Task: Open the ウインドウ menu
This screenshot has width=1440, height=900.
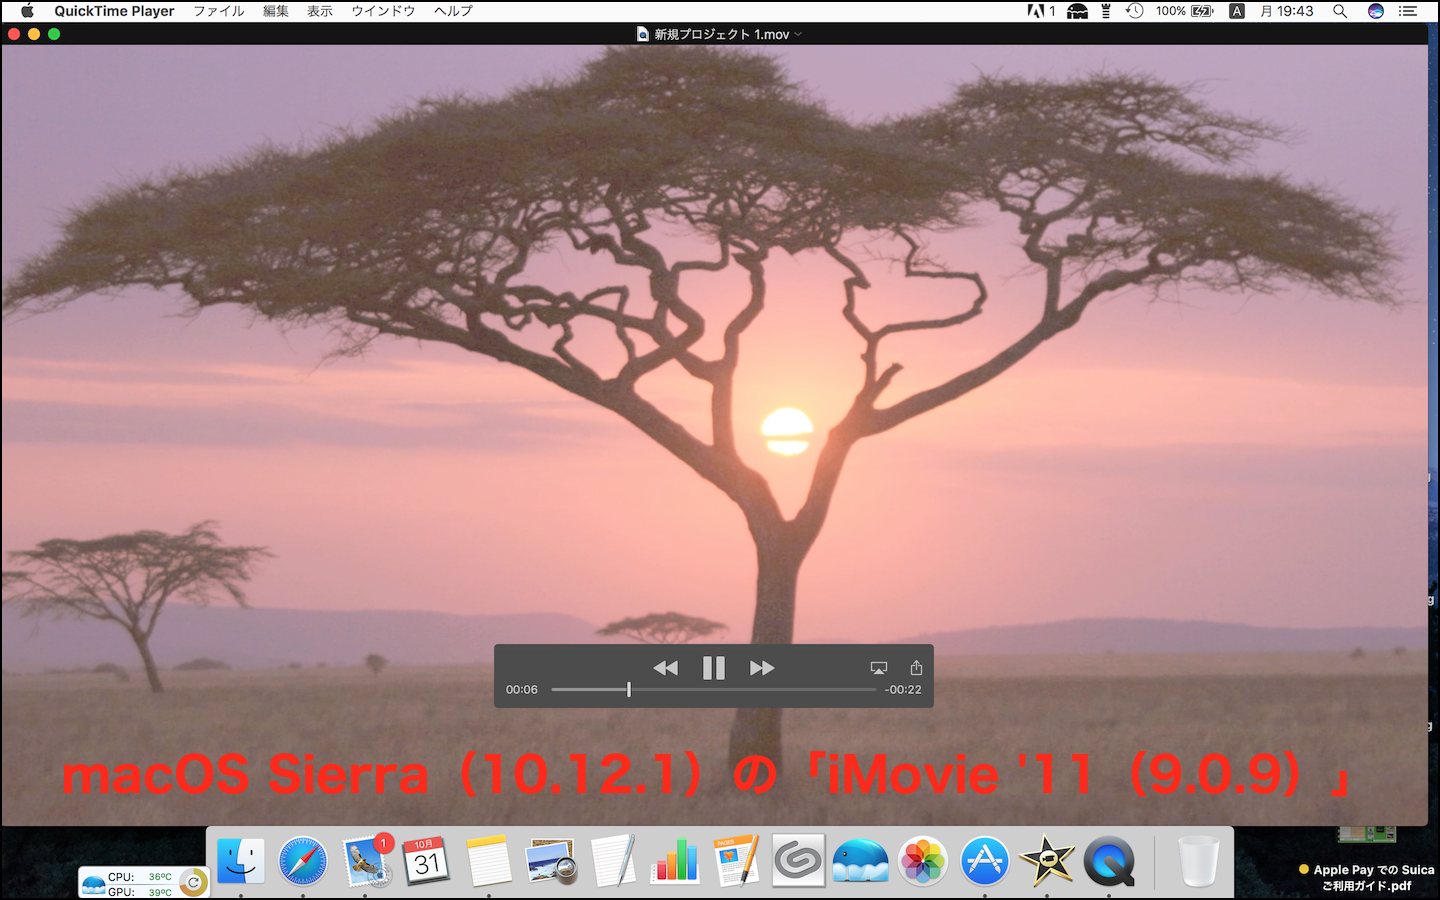Action: click(x=383, y=11)
